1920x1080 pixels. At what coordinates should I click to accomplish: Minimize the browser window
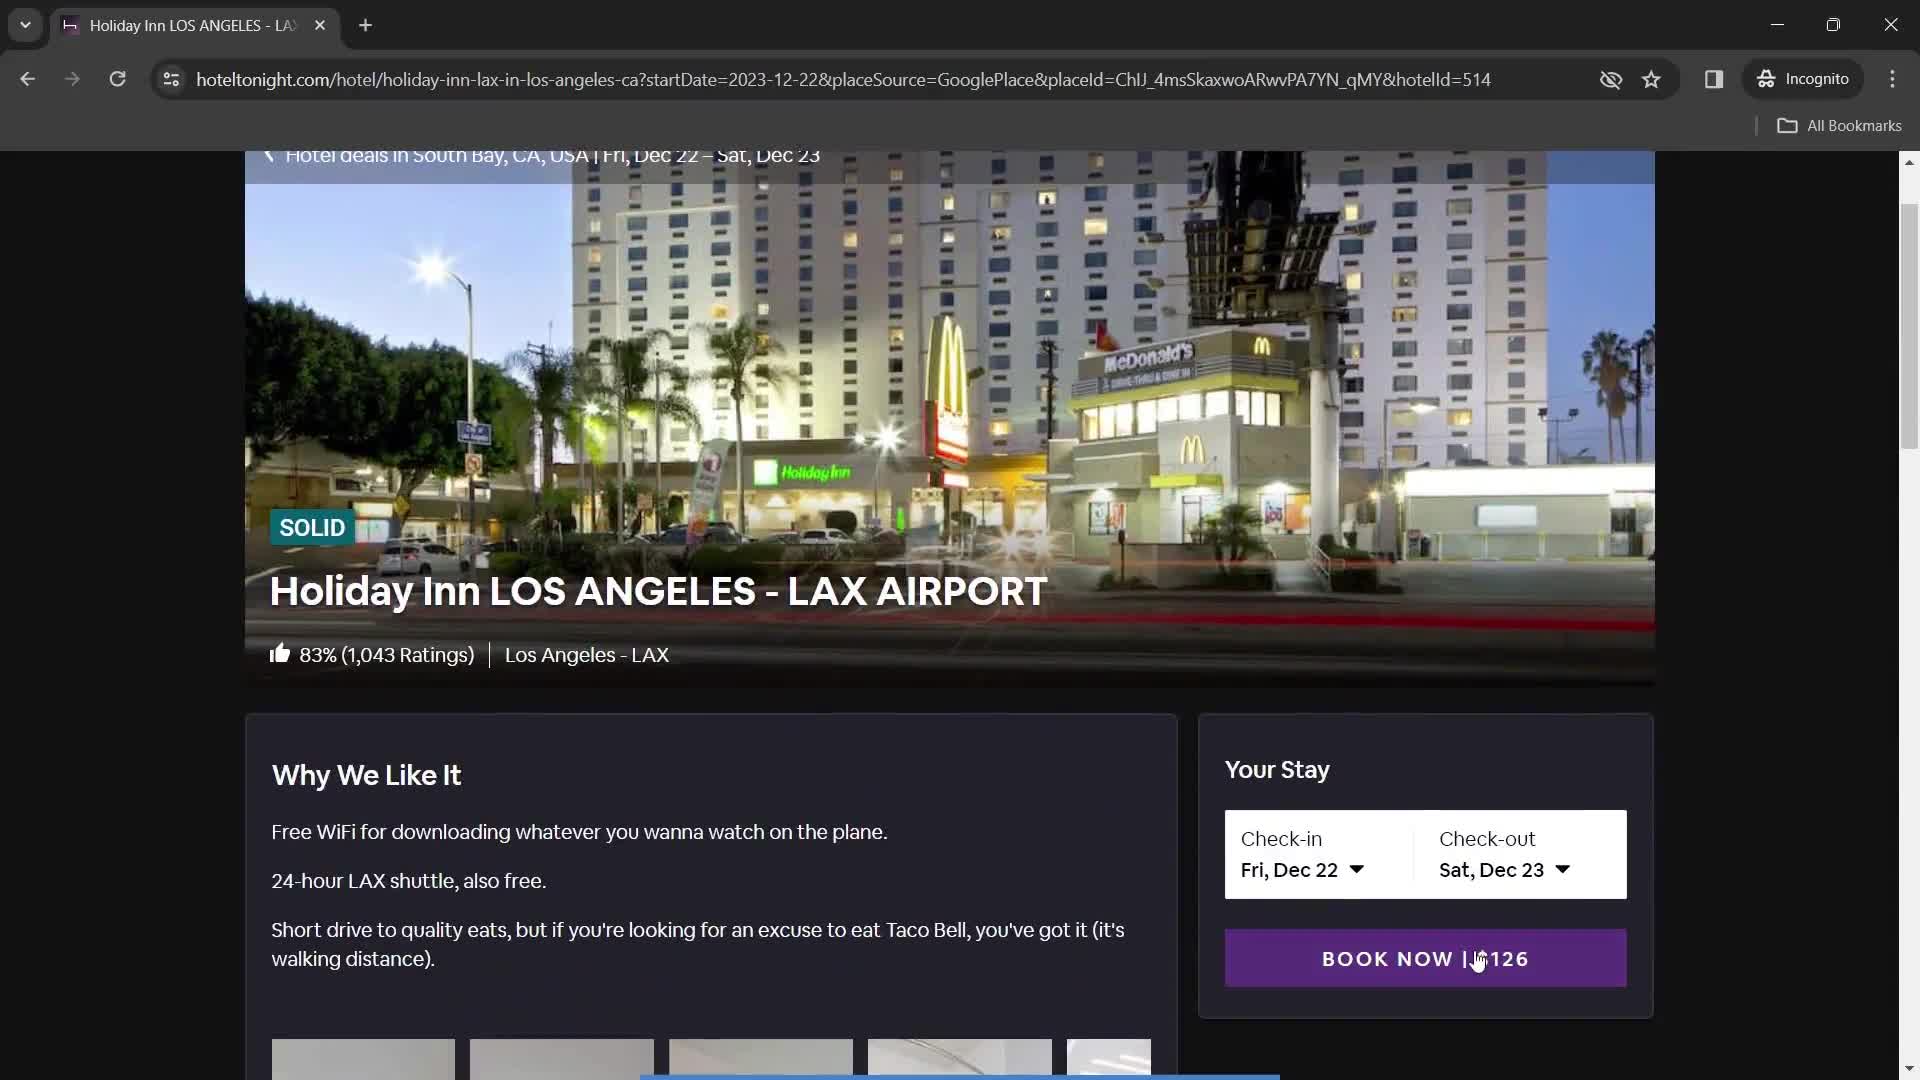click(x=1777, y=25)
